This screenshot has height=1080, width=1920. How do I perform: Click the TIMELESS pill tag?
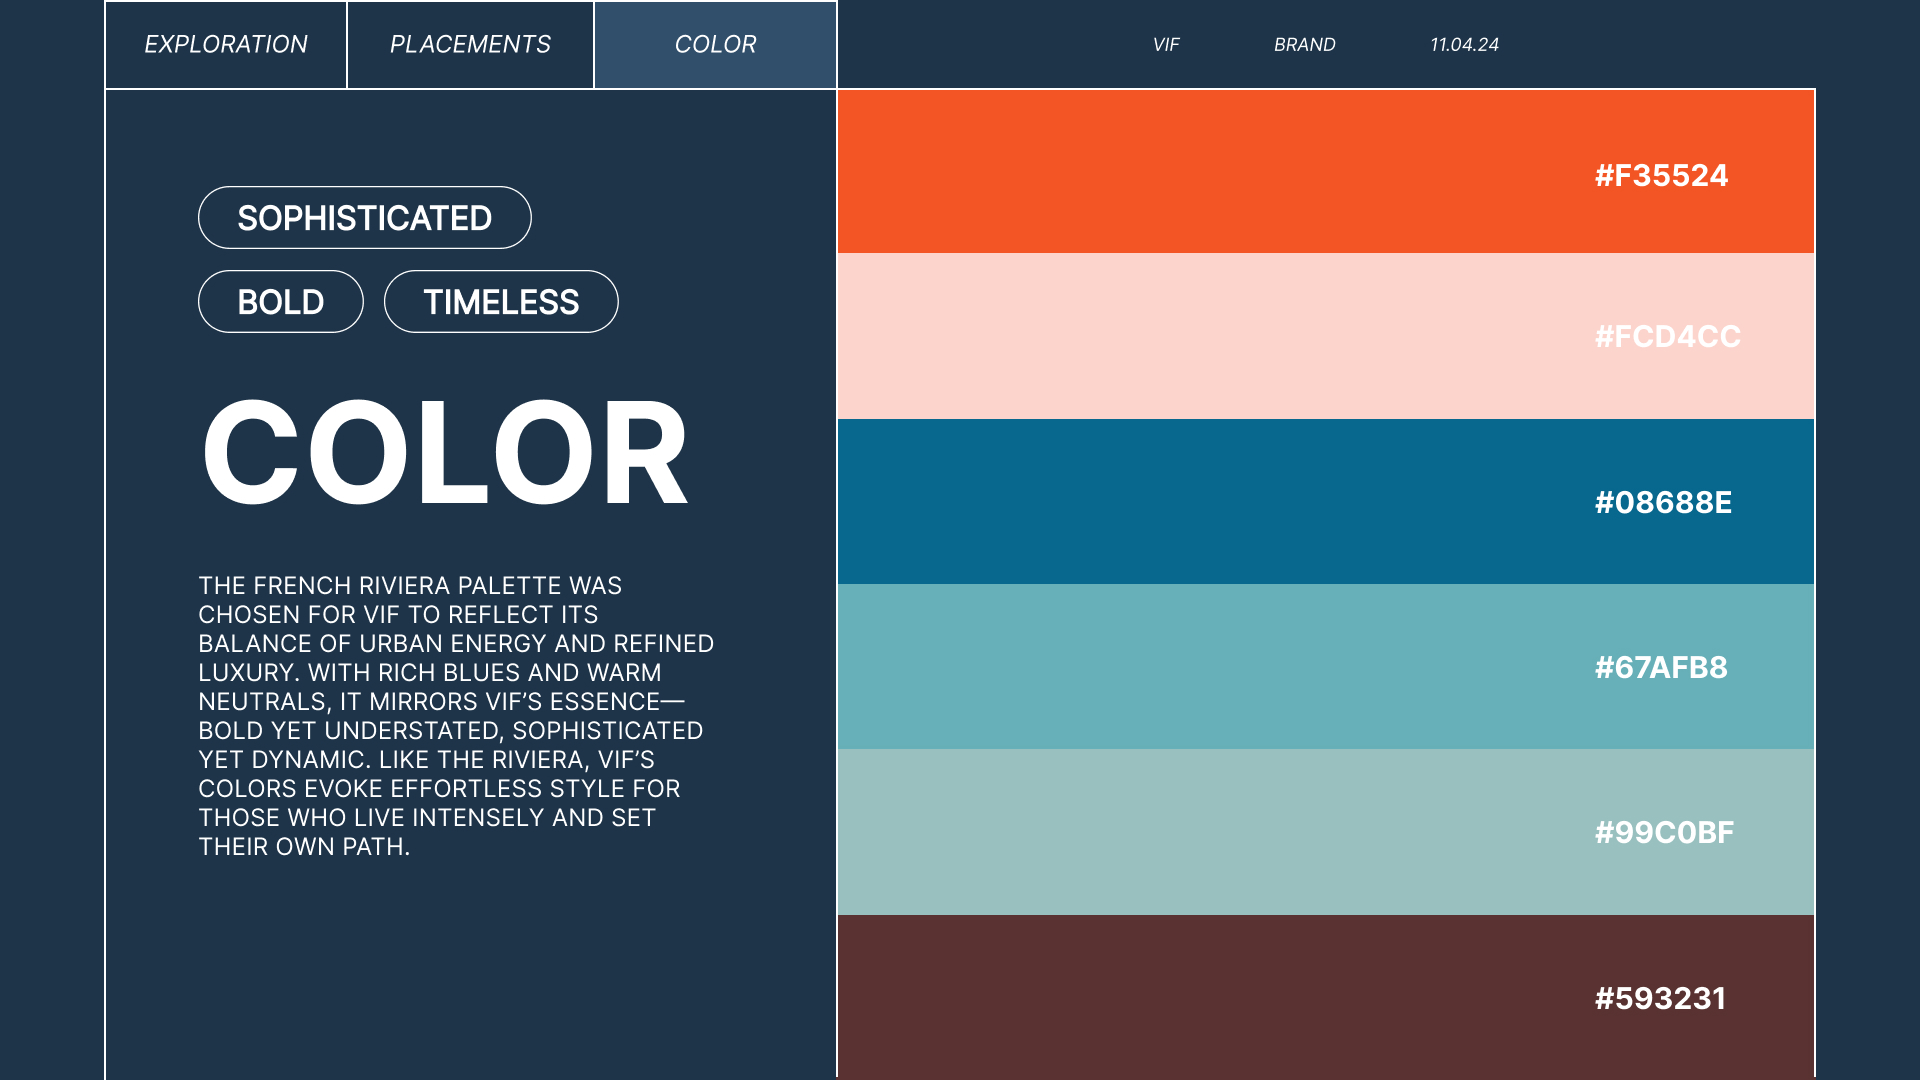[x=501, y=302]
